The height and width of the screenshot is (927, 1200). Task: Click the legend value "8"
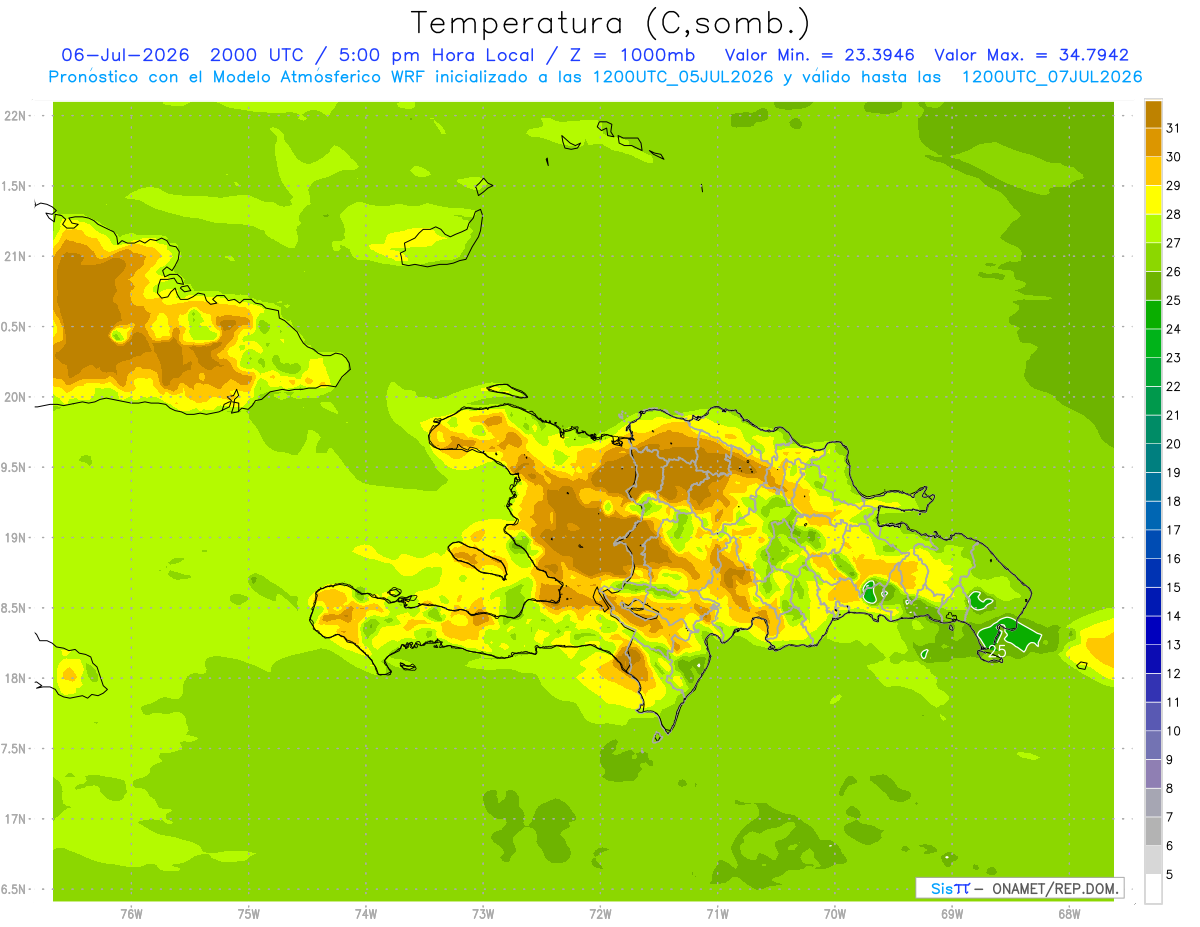[1170, 788]
